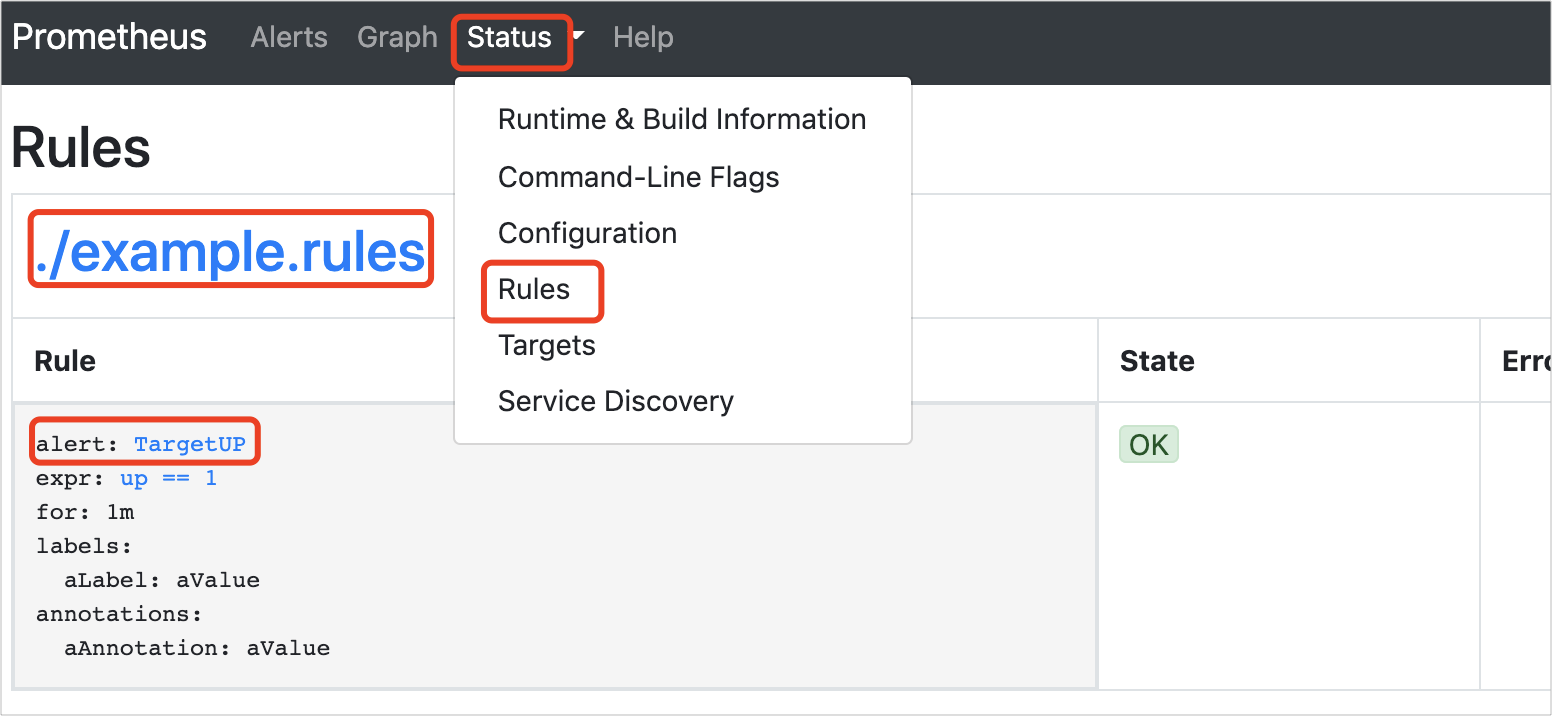This screenshot has width=1552, height=716.
Task: Click the 'for: 1m' line in rule
Action: [x=85, y=512]
